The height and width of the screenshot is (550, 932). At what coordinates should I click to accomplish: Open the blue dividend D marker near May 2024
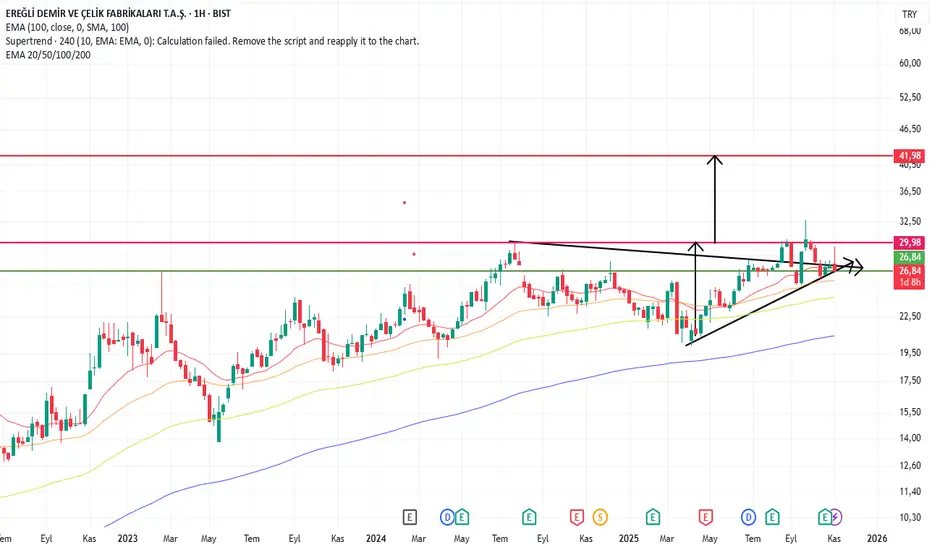tap(448, 517)
